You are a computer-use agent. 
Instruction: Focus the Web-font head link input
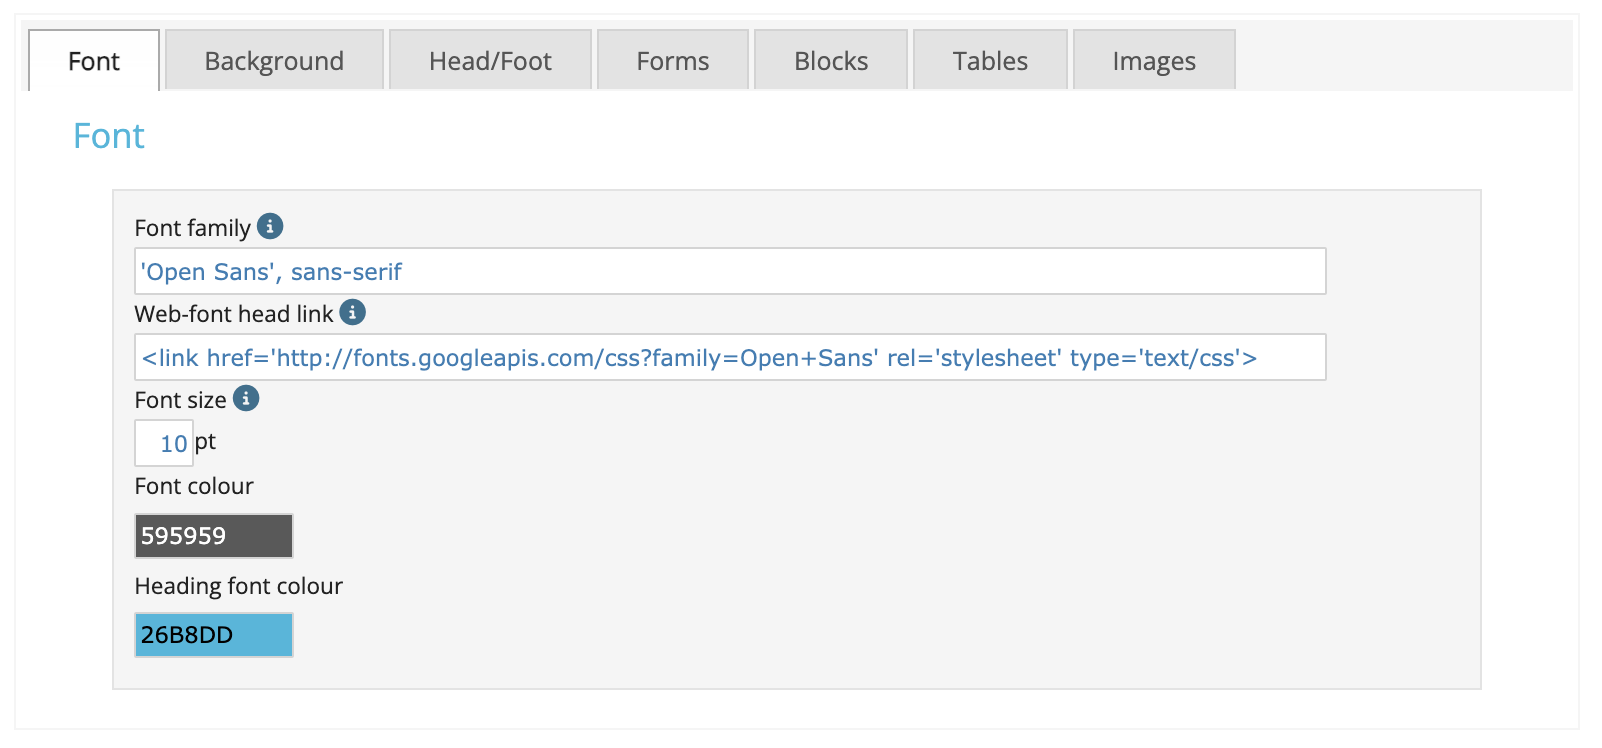(730, 357)
